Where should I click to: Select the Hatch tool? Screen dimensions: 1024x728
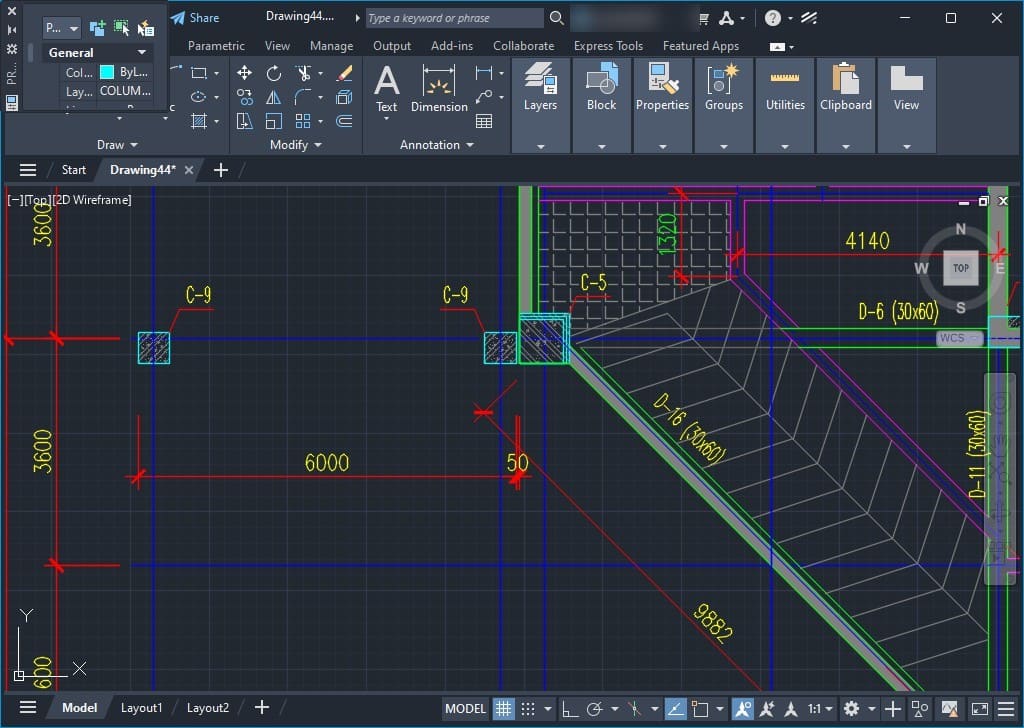199,121
